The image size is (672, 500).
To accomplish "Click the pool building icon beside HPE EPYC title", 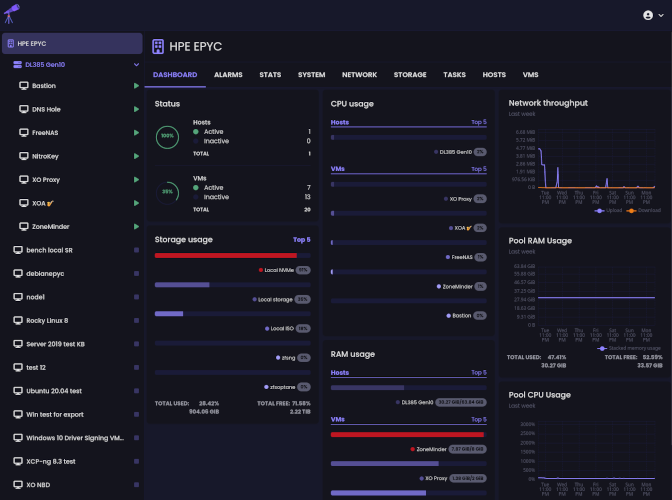I will click(158, 46).
